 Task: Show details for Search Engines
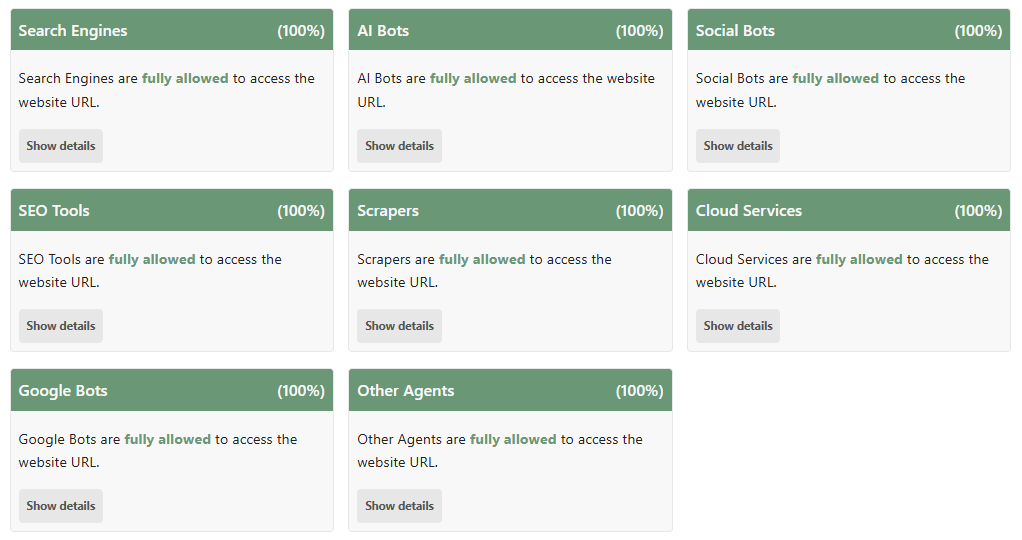[61, 146]
